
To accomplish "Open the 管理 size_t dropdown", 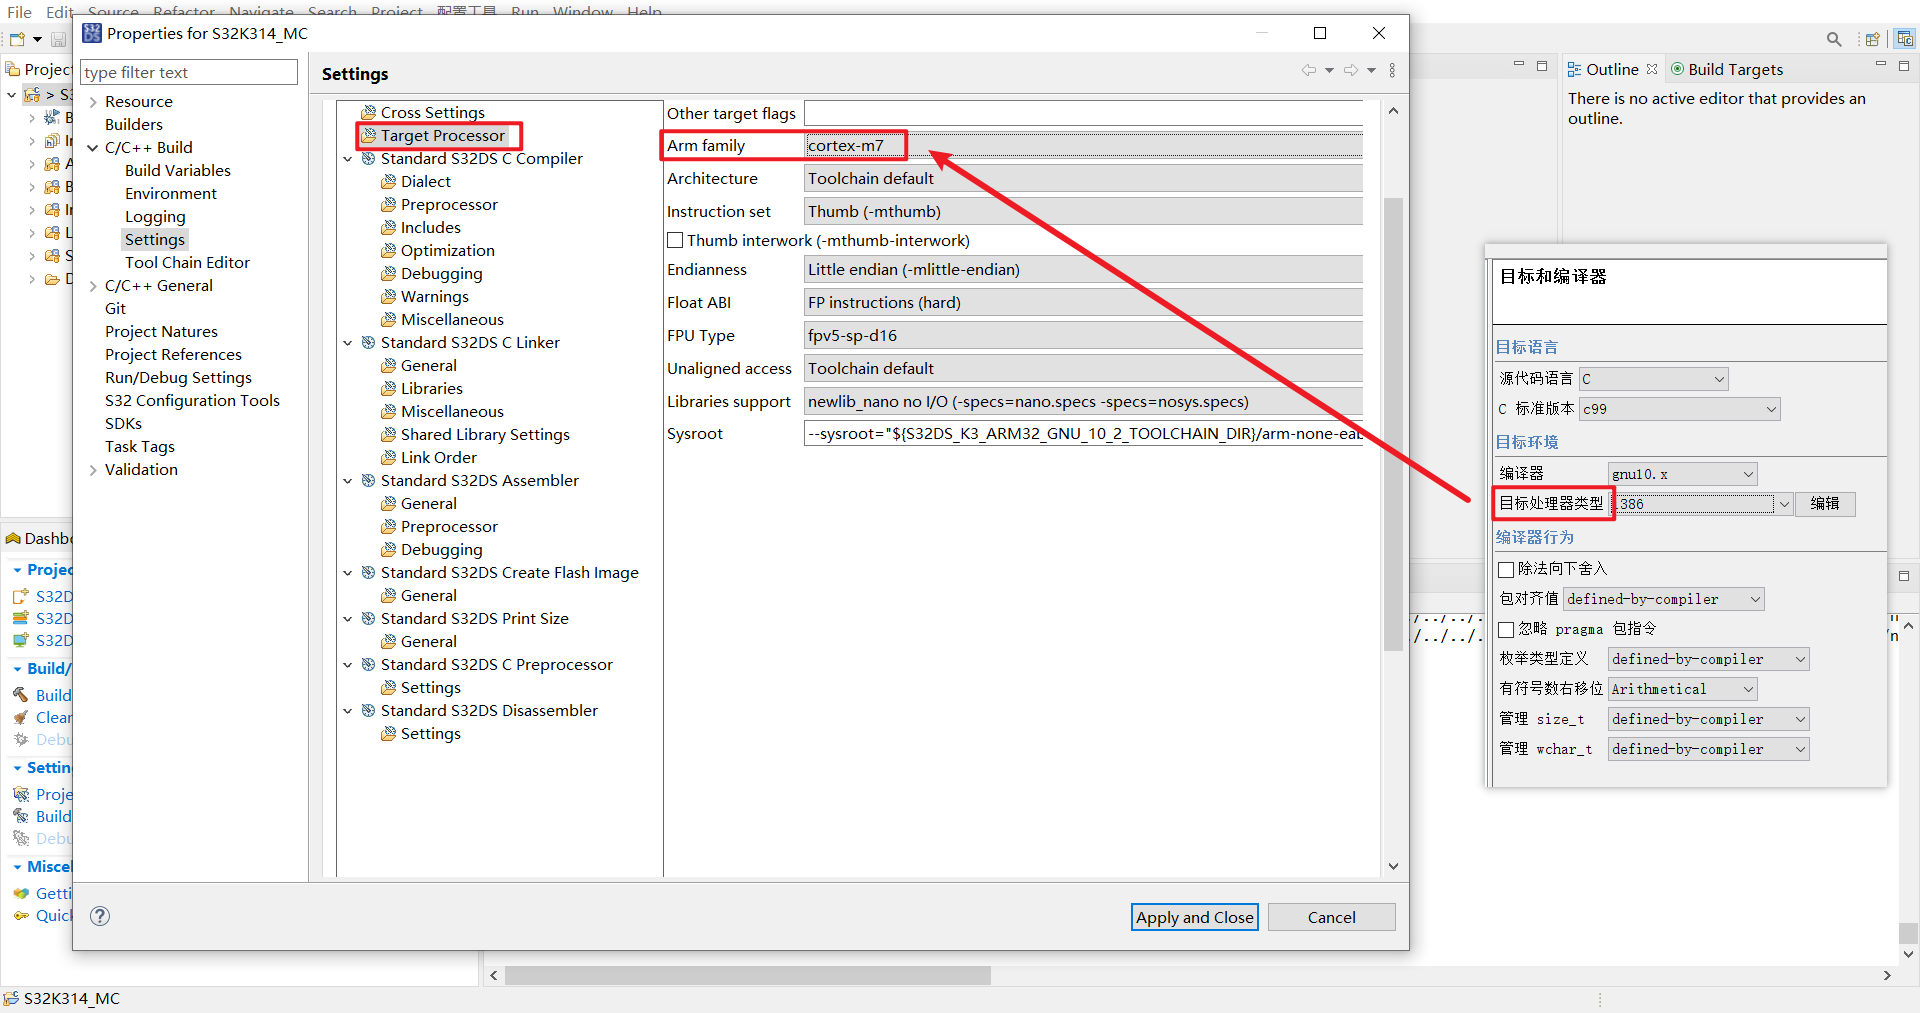I will pyautogui.click(x=1709, y=719).
